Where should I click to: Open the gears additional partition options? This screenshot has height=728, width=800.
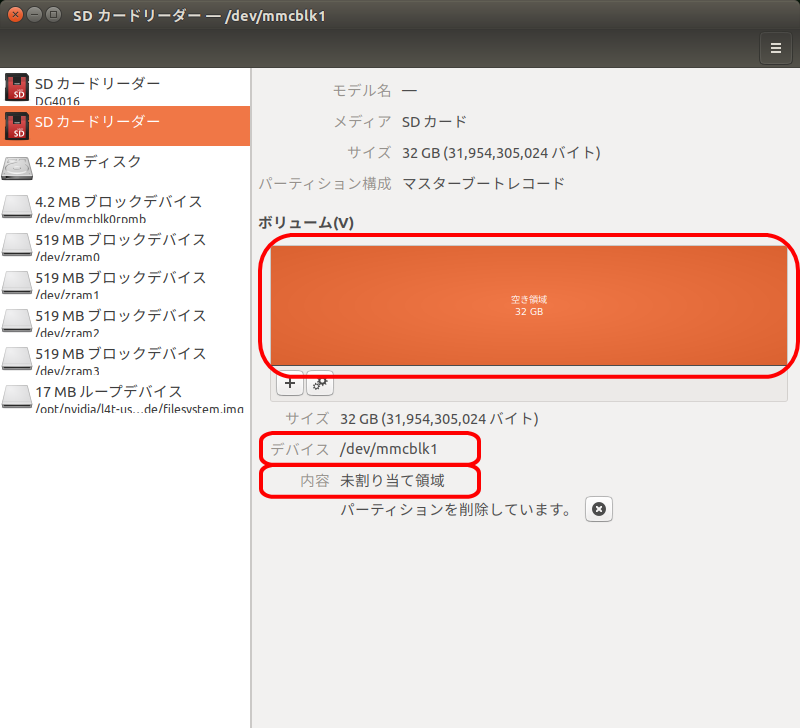[x=320, y=383]
